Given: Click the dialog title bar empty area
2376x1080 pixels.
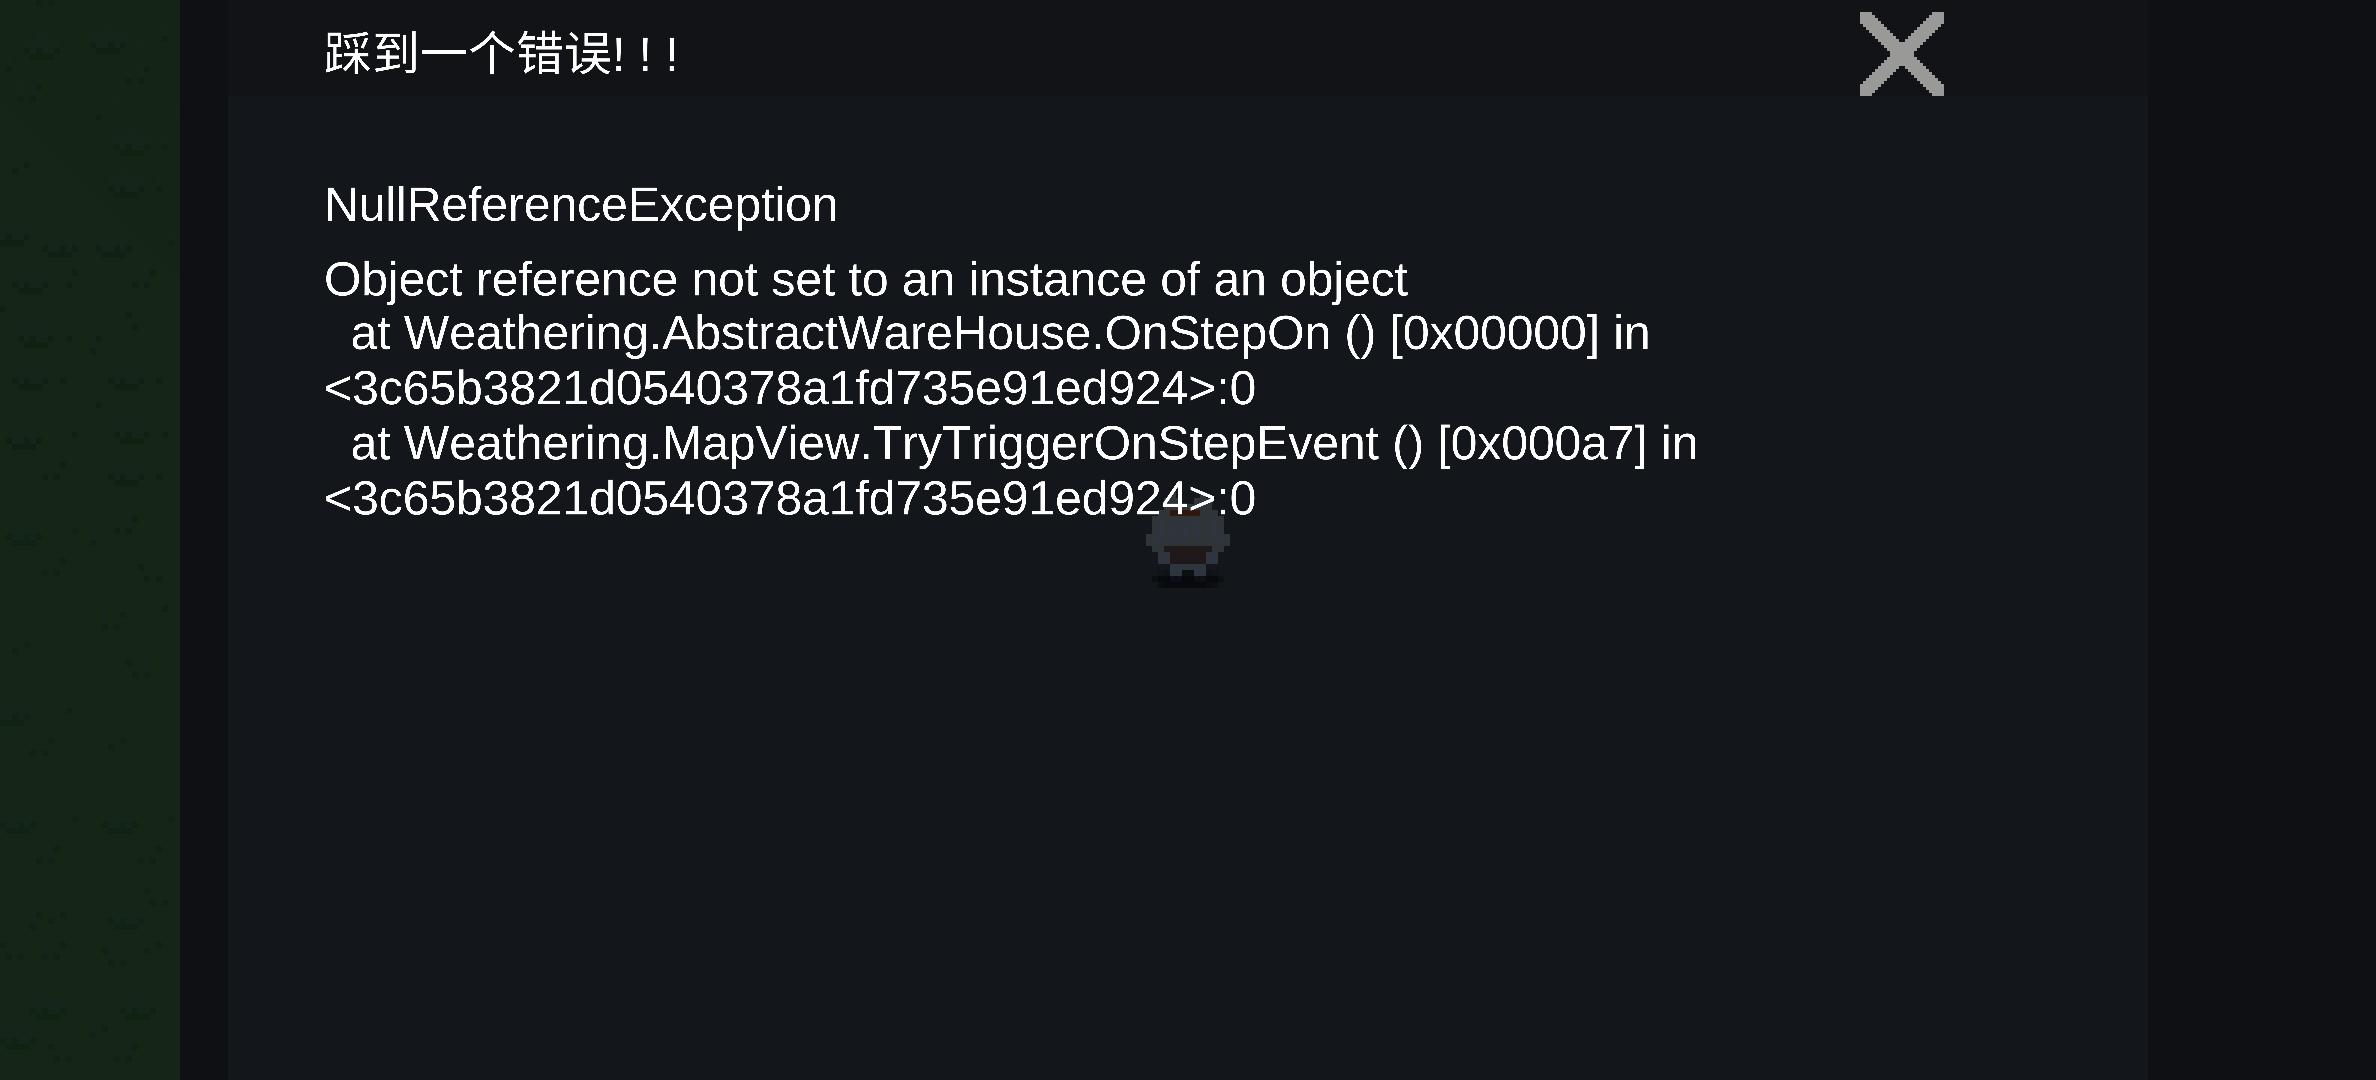Looking at the screenshot, I should pyautogui.click(x=1260, y=50).
